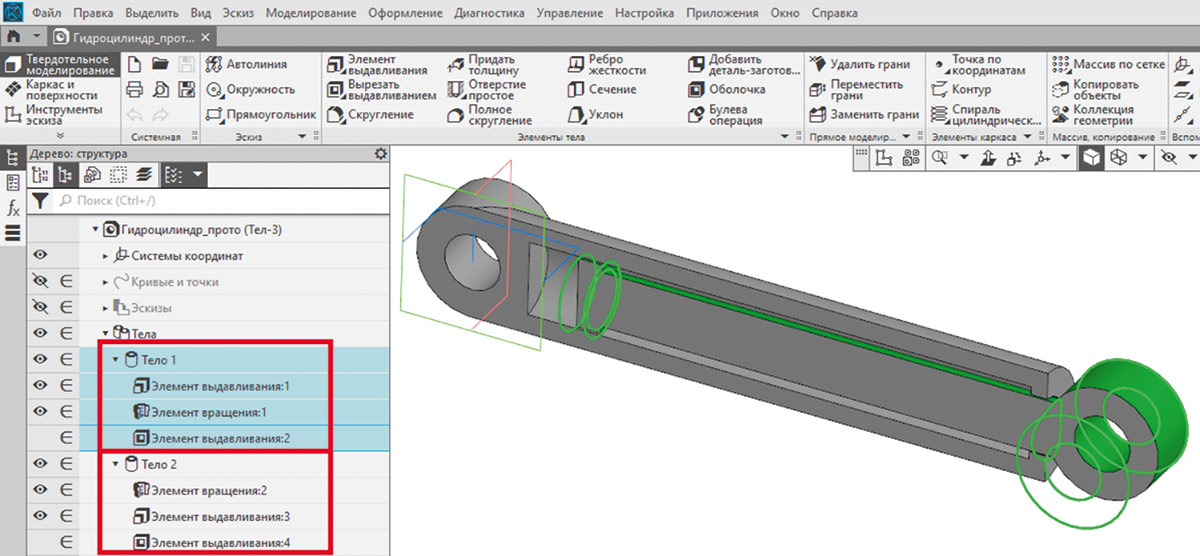Viewport: 1200px width, 556px height.
Task: Expand the Эскизы tree node
Action: (106, 308)
